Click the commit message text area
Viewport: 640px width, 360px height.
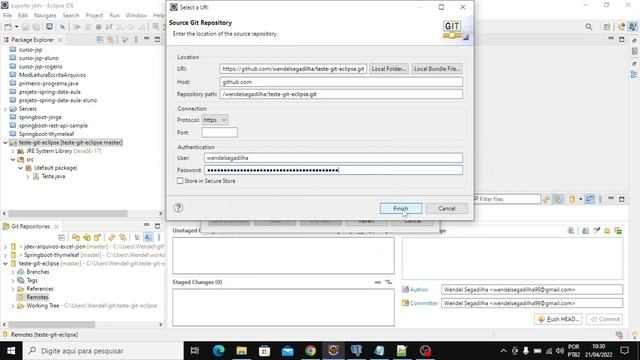click(x=513, y=258)
